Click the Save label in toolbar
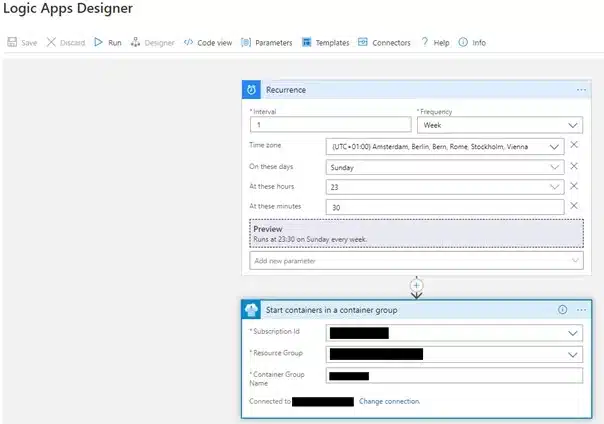Image resolution: width=604 pixels, height=424 pixels. click(x=29, y=43)
